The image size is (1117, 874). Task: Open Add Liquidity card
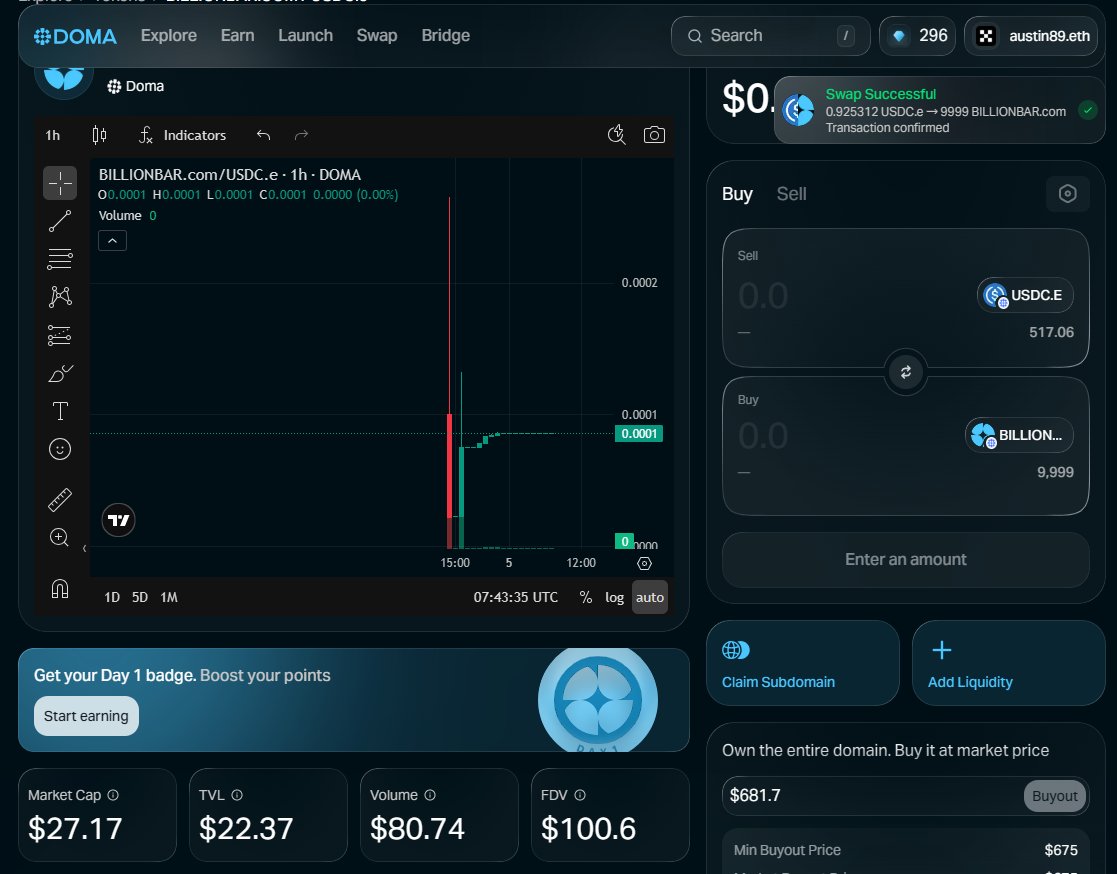click(x=1009, y=663)
